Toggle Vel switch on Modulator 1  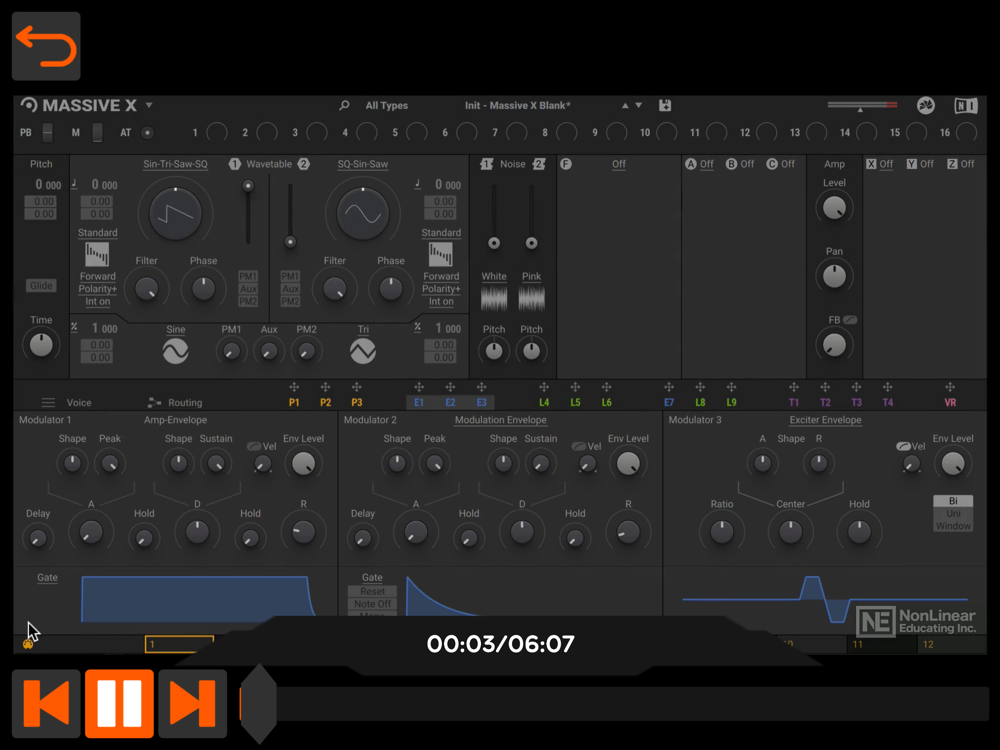(254, 446)
